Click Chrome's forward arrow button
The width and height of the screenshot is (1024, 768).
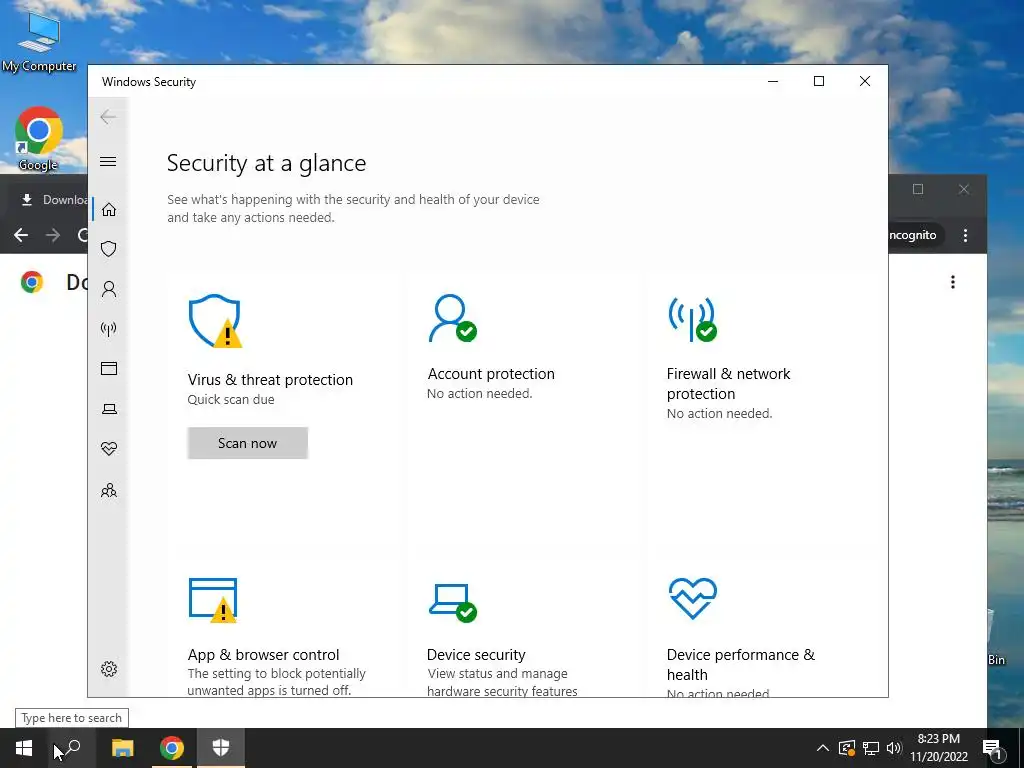(53, 235)
